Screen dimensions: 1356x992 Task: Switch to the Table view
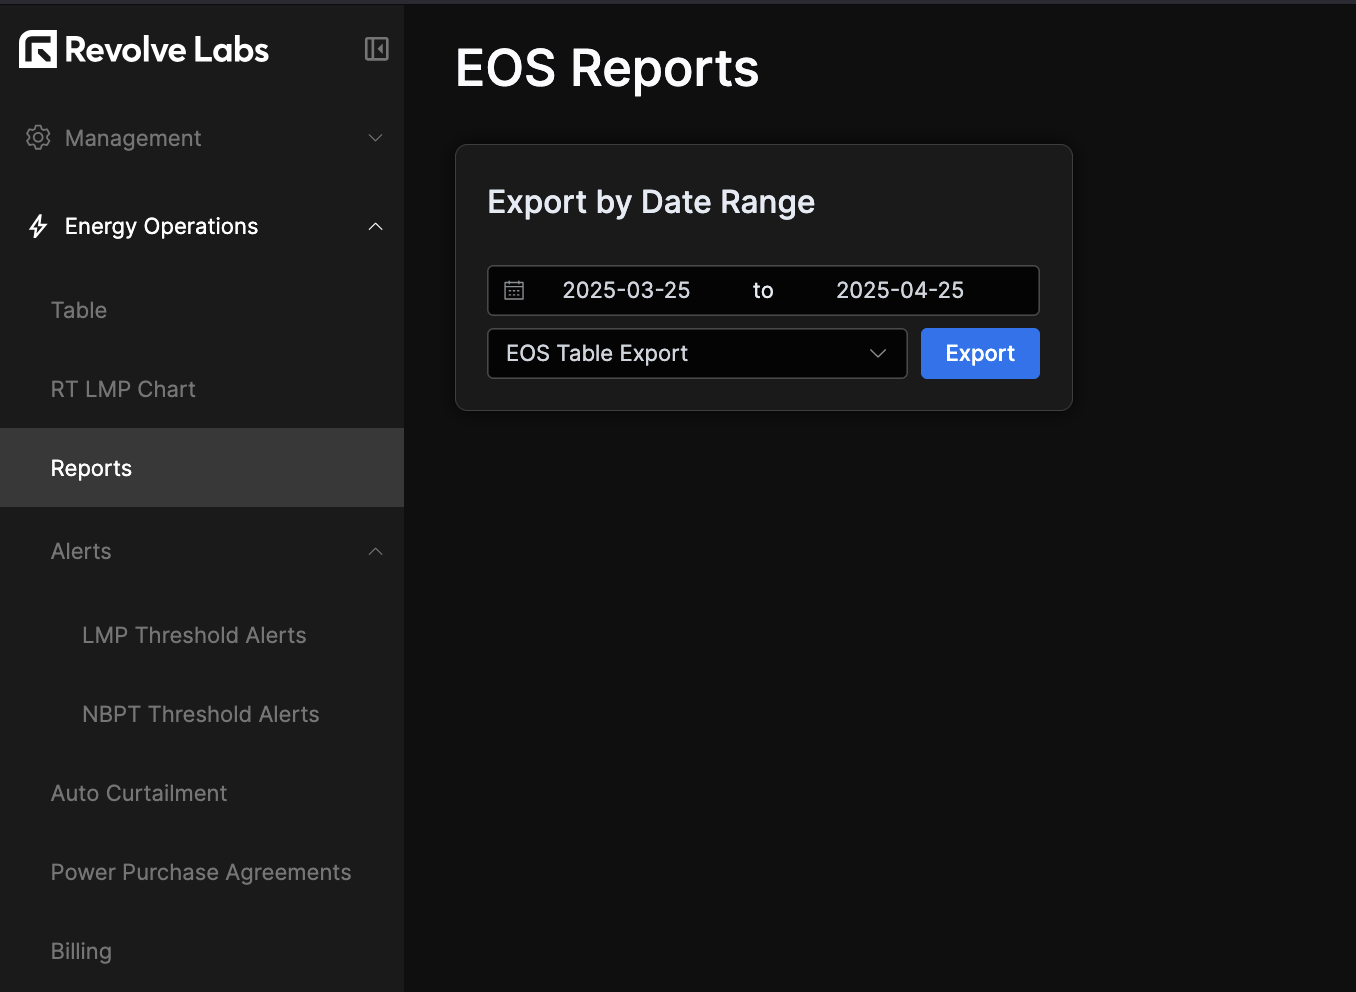click(x=79, y=310)
